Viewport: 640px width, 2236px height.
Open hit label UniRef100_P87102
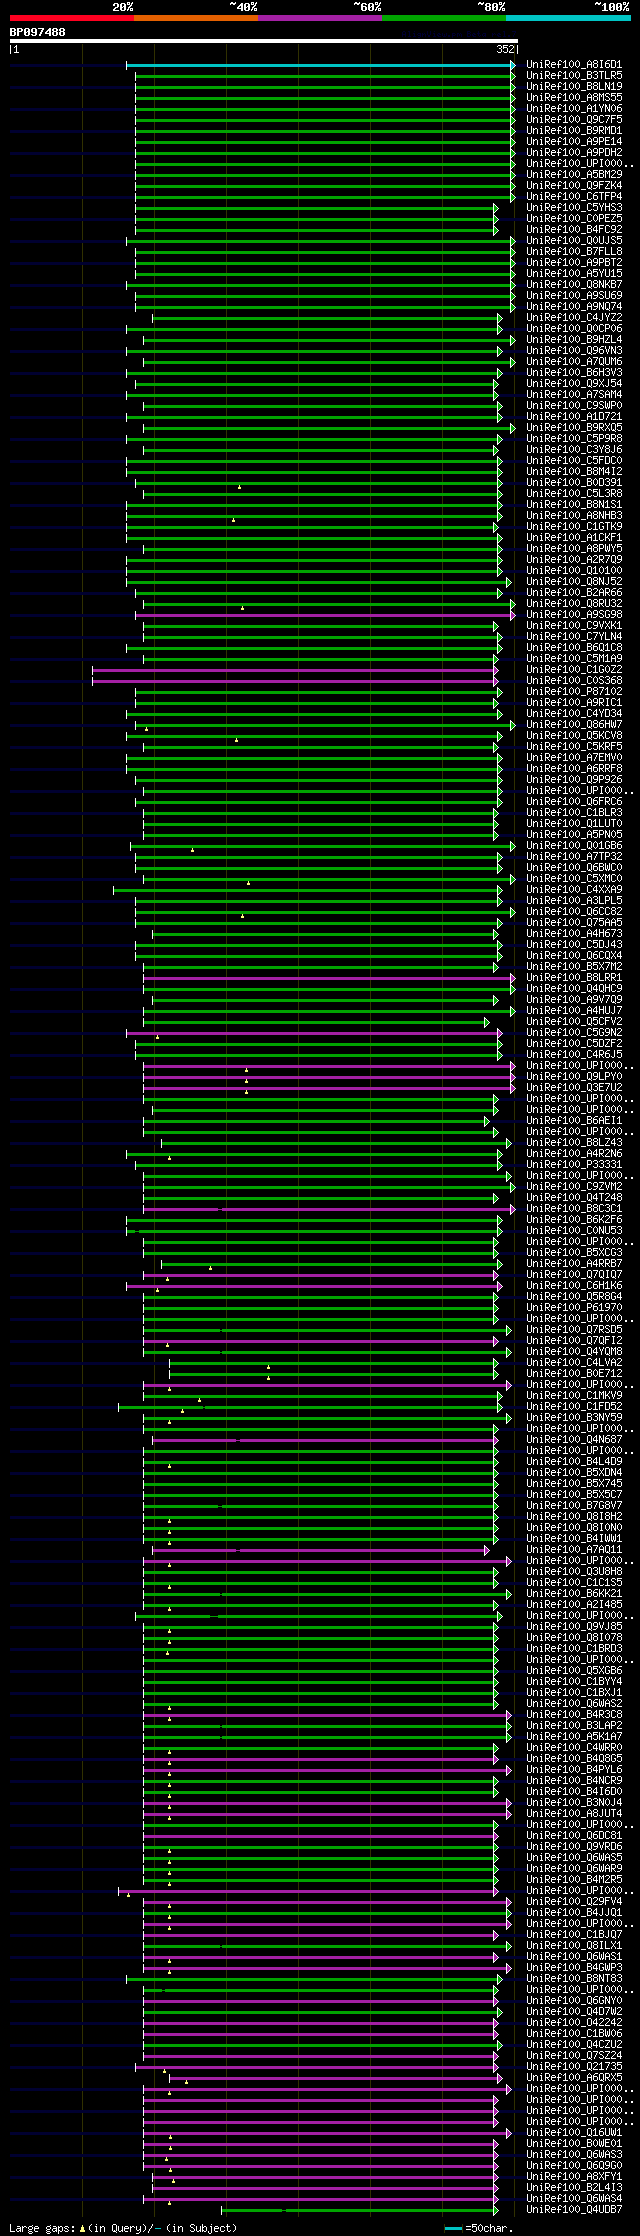(x=574, y=692)
